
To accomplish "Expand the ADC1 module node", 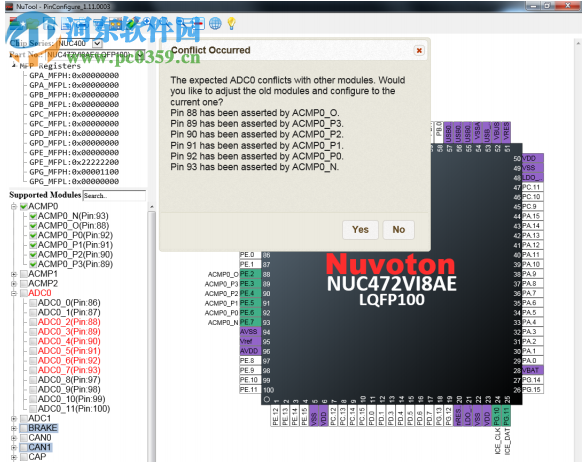I will click(x=14, y=419).
